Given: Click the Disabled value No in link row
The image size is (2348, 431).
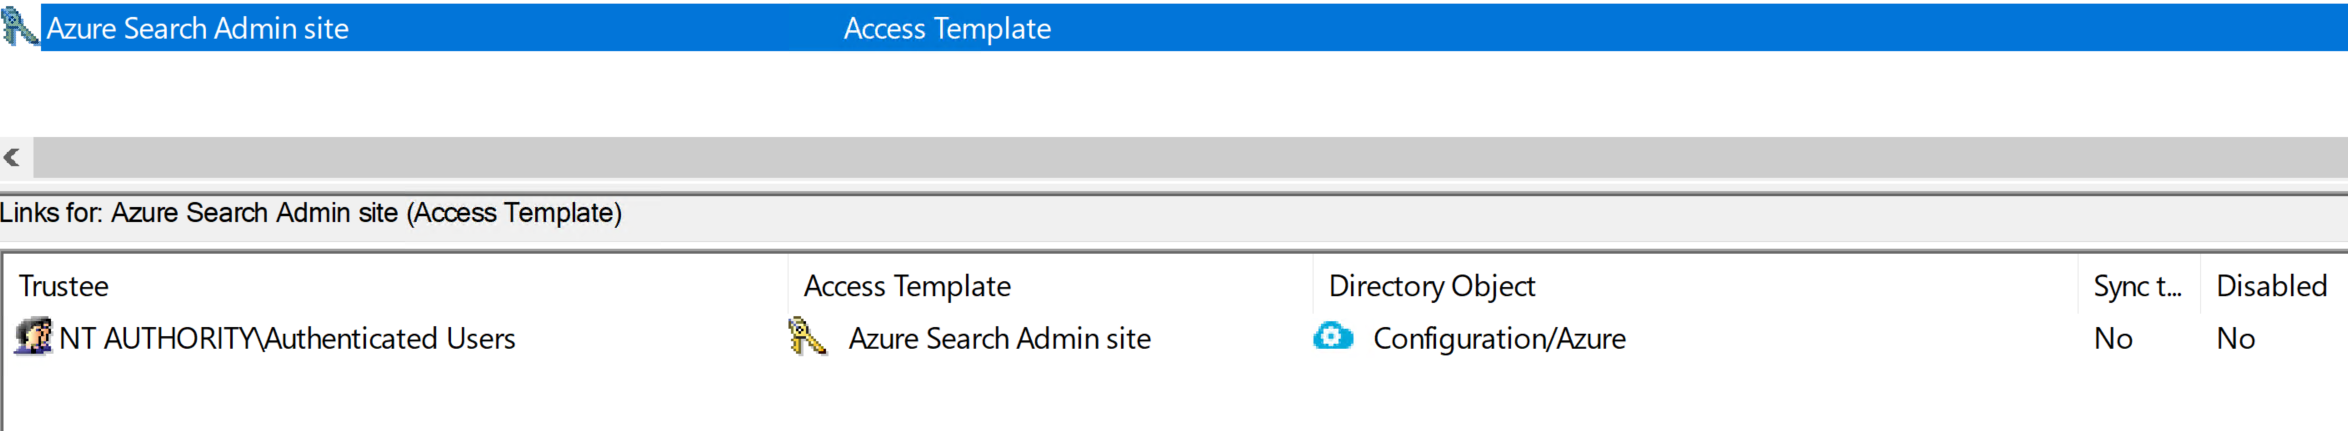Looking at the screenshot, I should click(2236, 339).
